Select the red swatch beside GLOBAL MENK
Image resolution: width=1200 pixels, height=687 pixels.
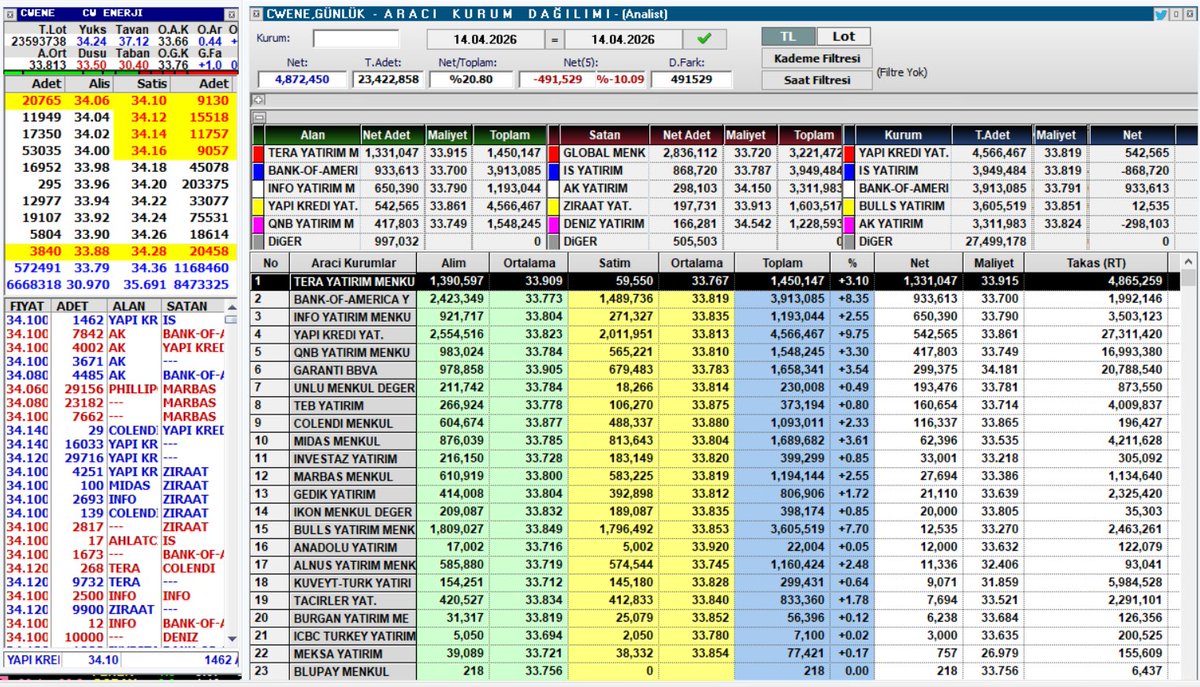click(x=553, y=154)
